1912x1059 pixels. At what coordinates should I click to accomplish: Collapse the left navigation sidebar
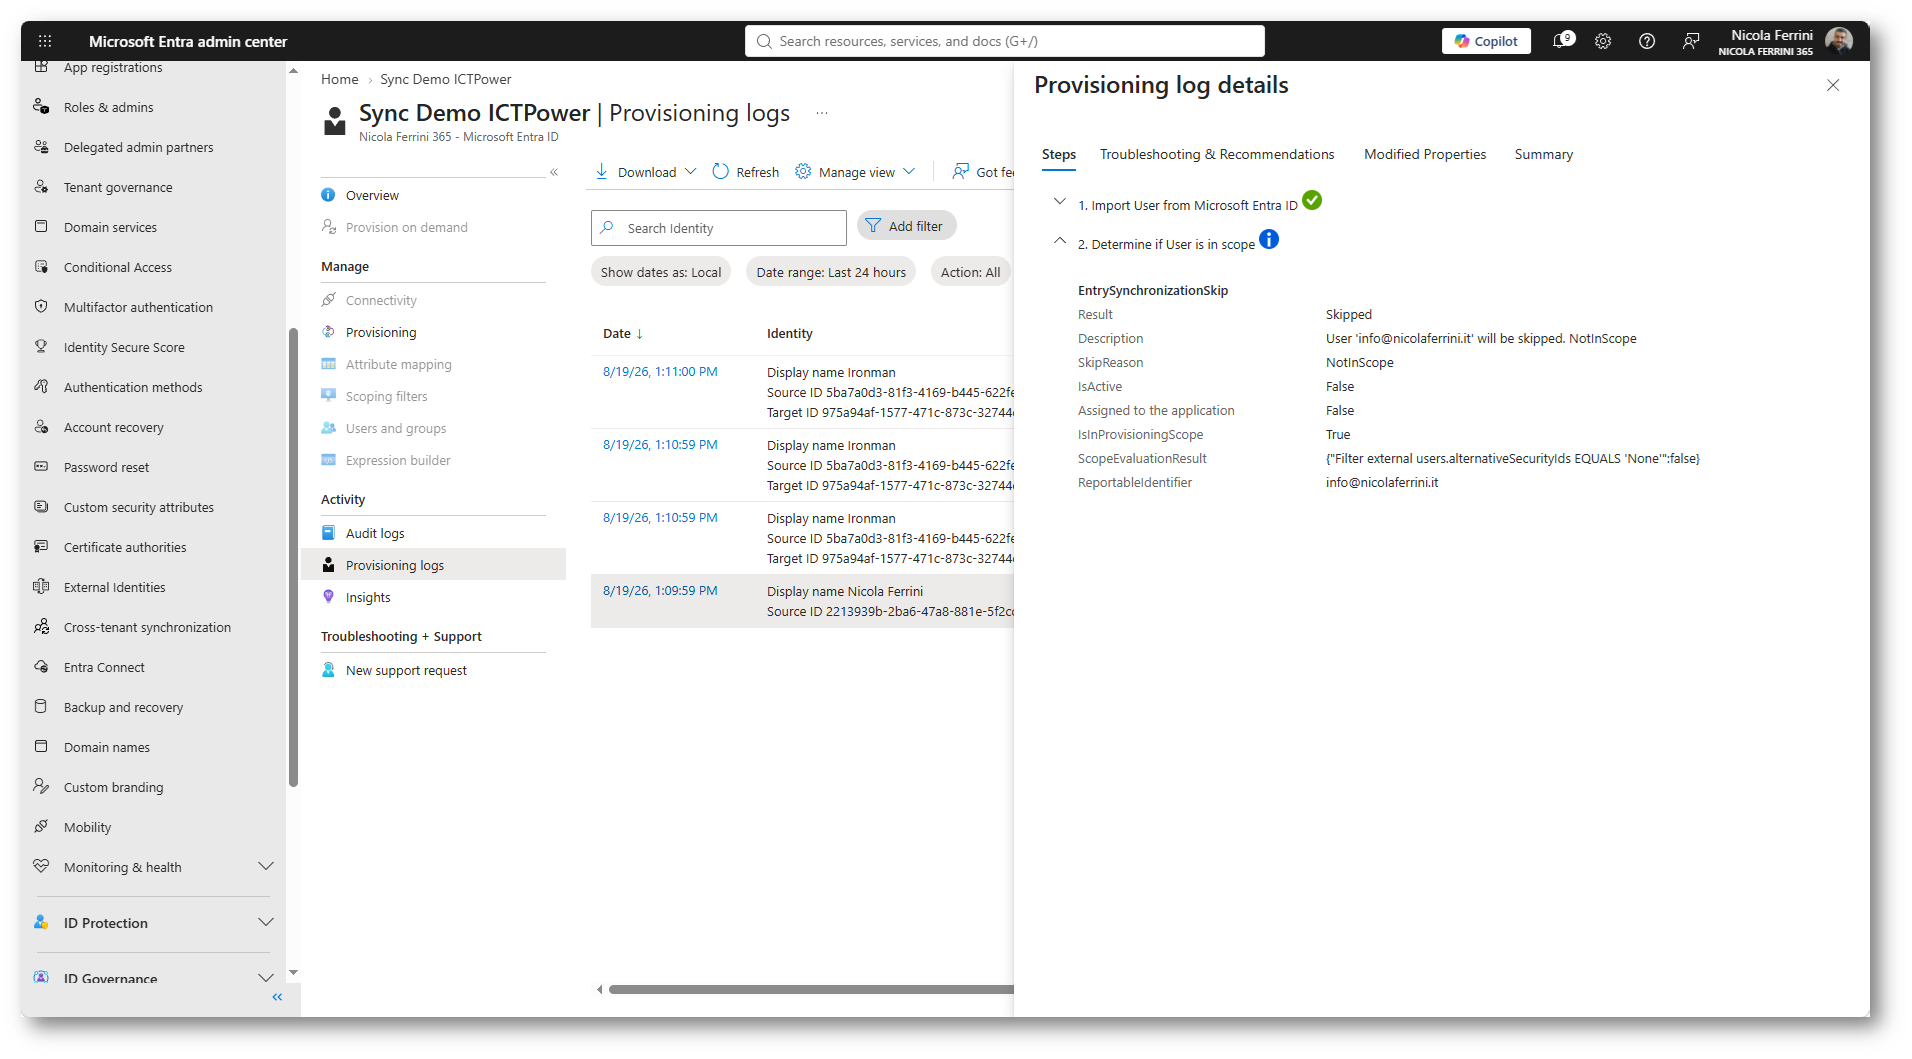coord(277,997)
